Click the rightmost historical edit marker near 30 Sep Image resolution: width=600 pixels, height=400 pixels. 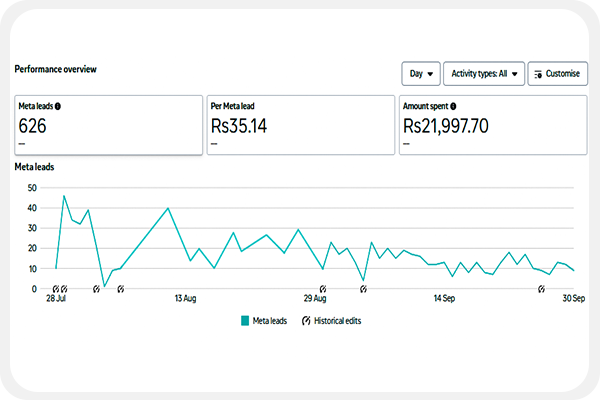pos(542,289)
